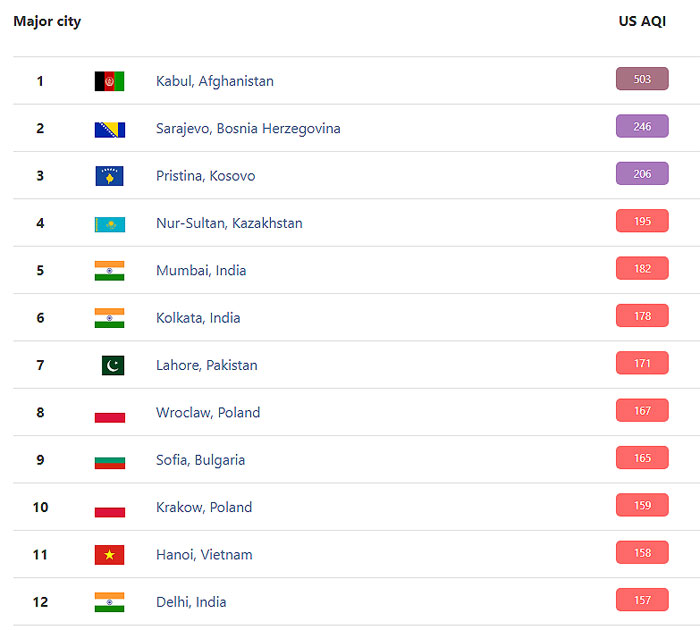
Task: Click the Kazakhstan flag icon
Action: (110, 225)
